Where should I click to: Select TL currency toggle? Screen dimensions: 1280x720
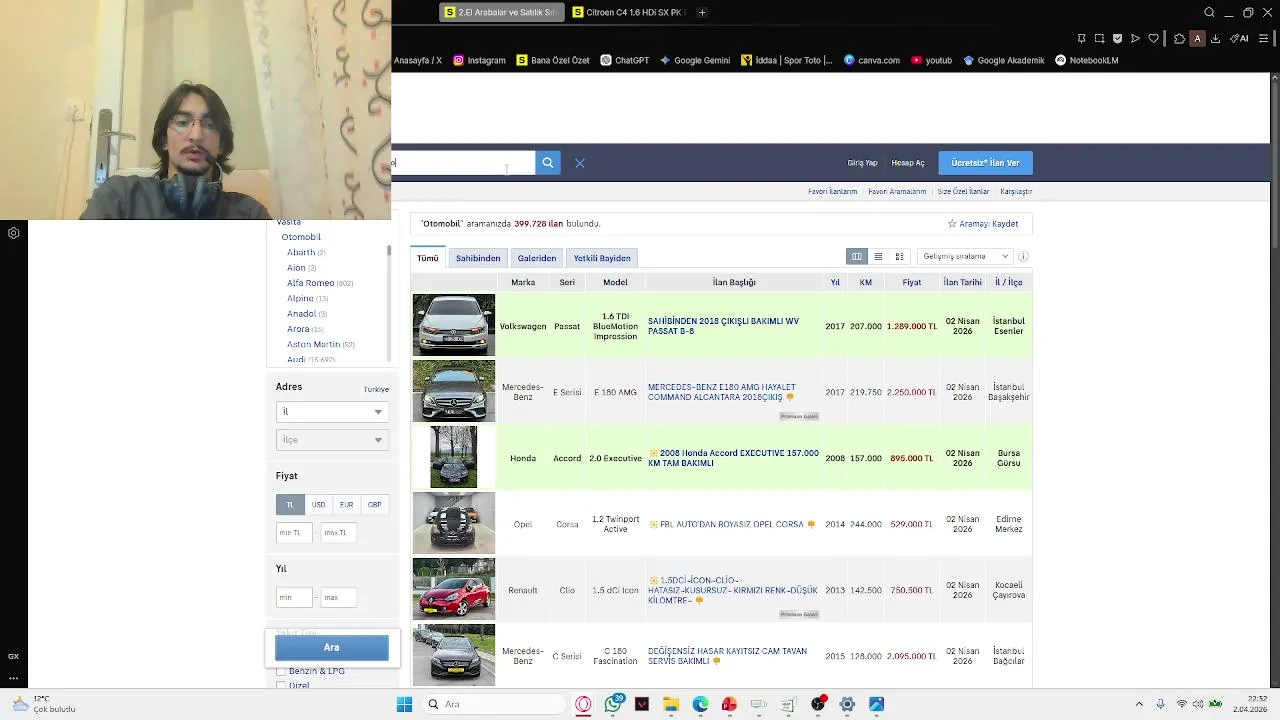point(290,505)
